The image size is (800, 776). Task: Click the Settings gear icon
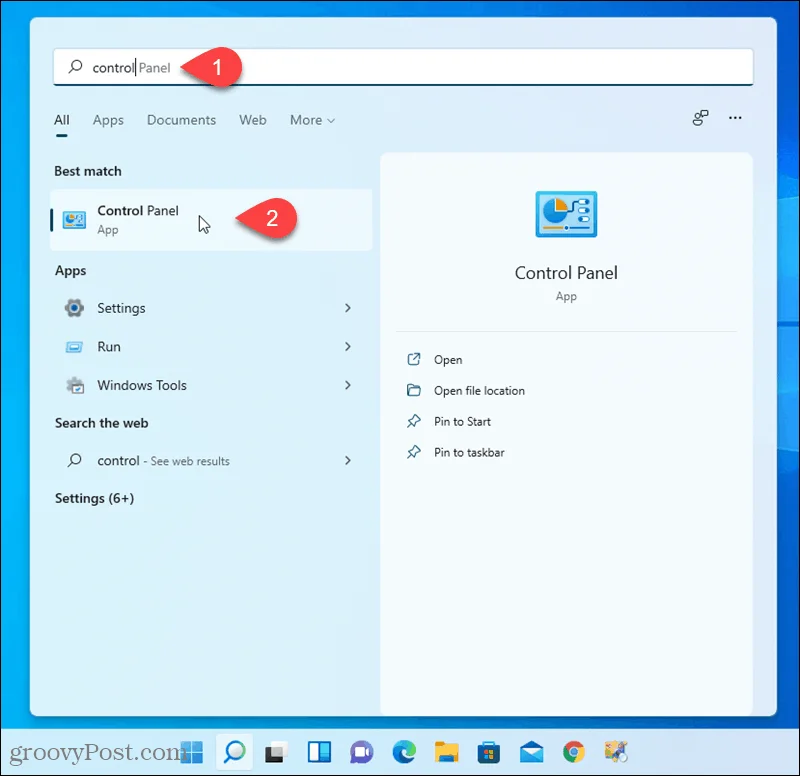click(x=74, y=308)
